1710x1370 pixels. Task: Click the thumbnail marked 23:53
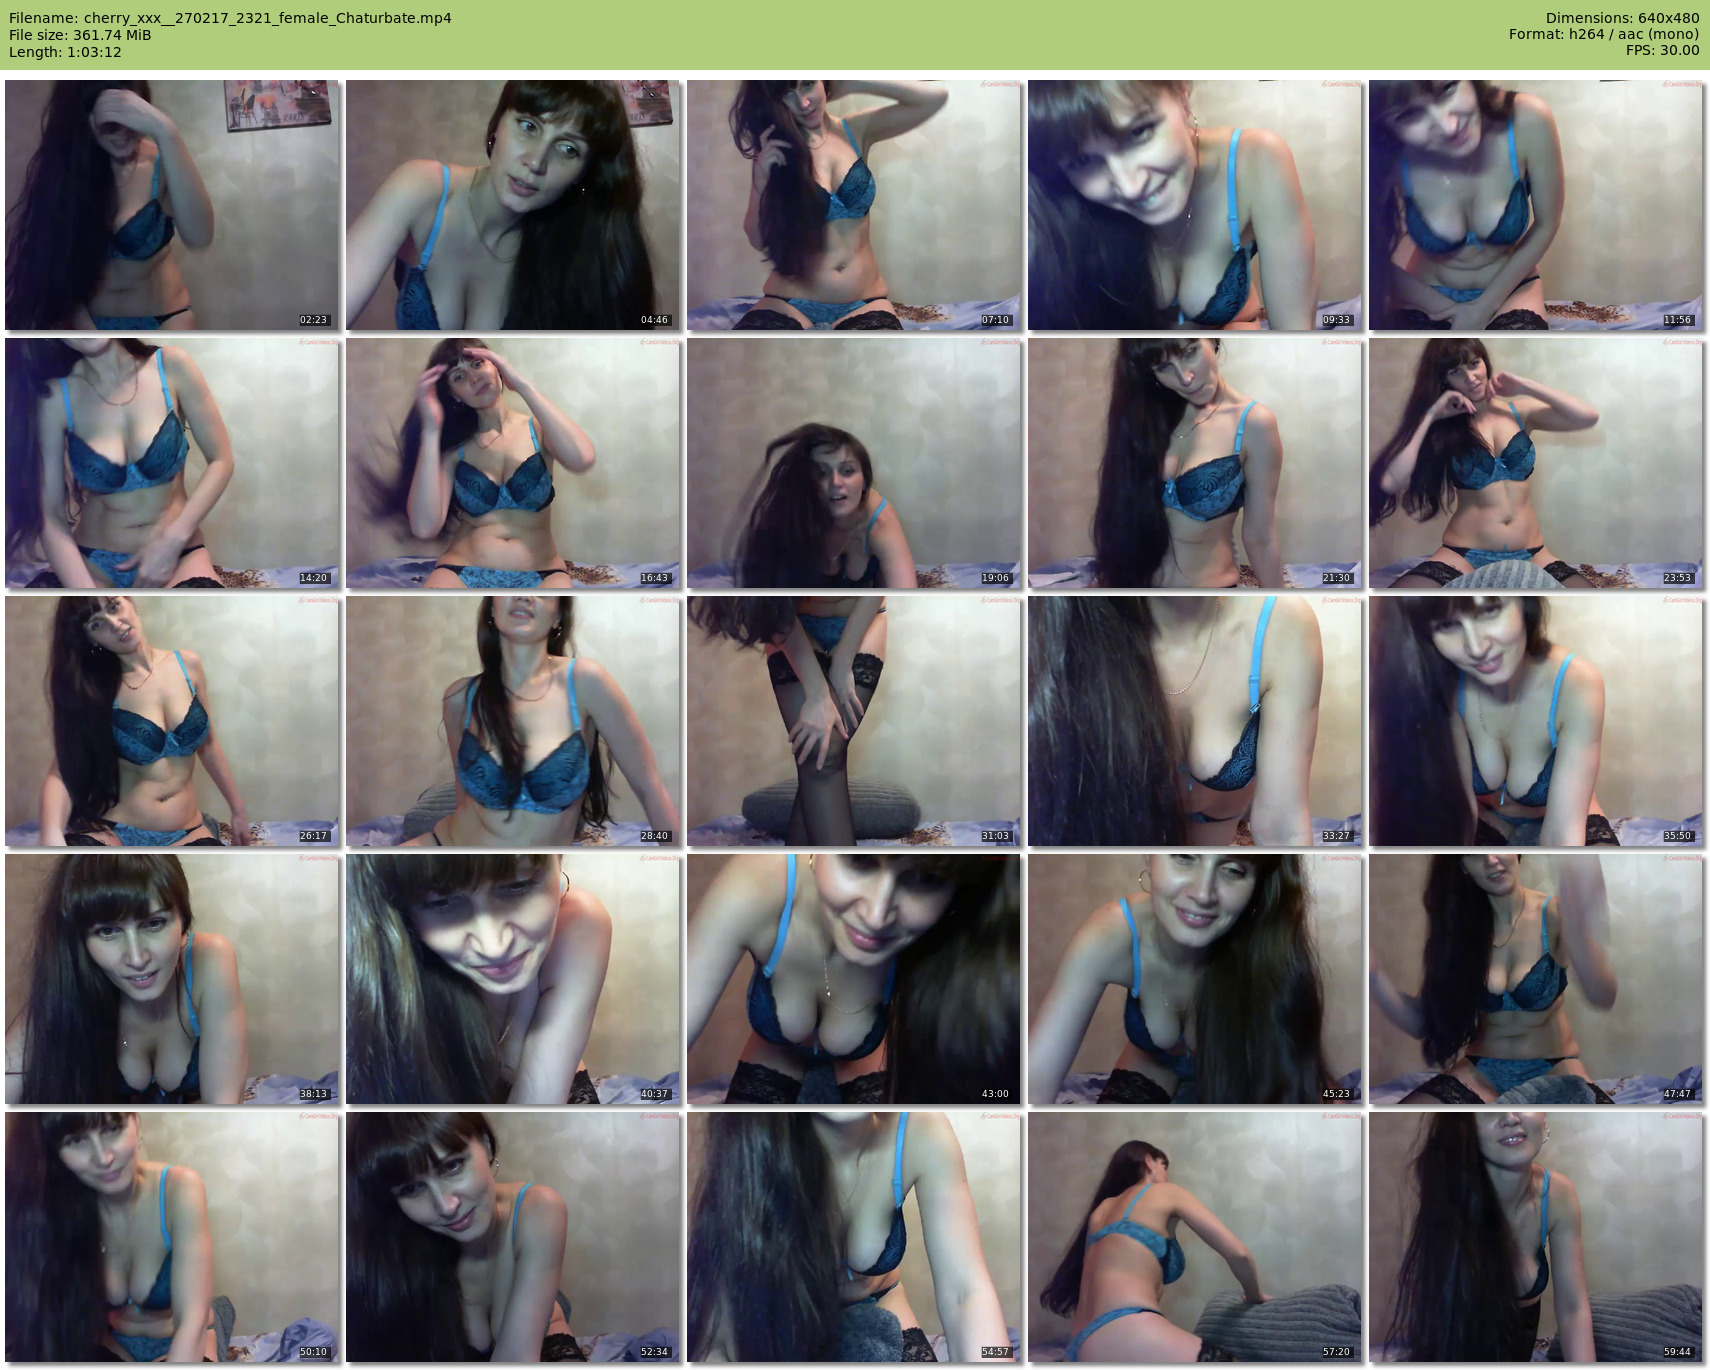point(1535,463)
